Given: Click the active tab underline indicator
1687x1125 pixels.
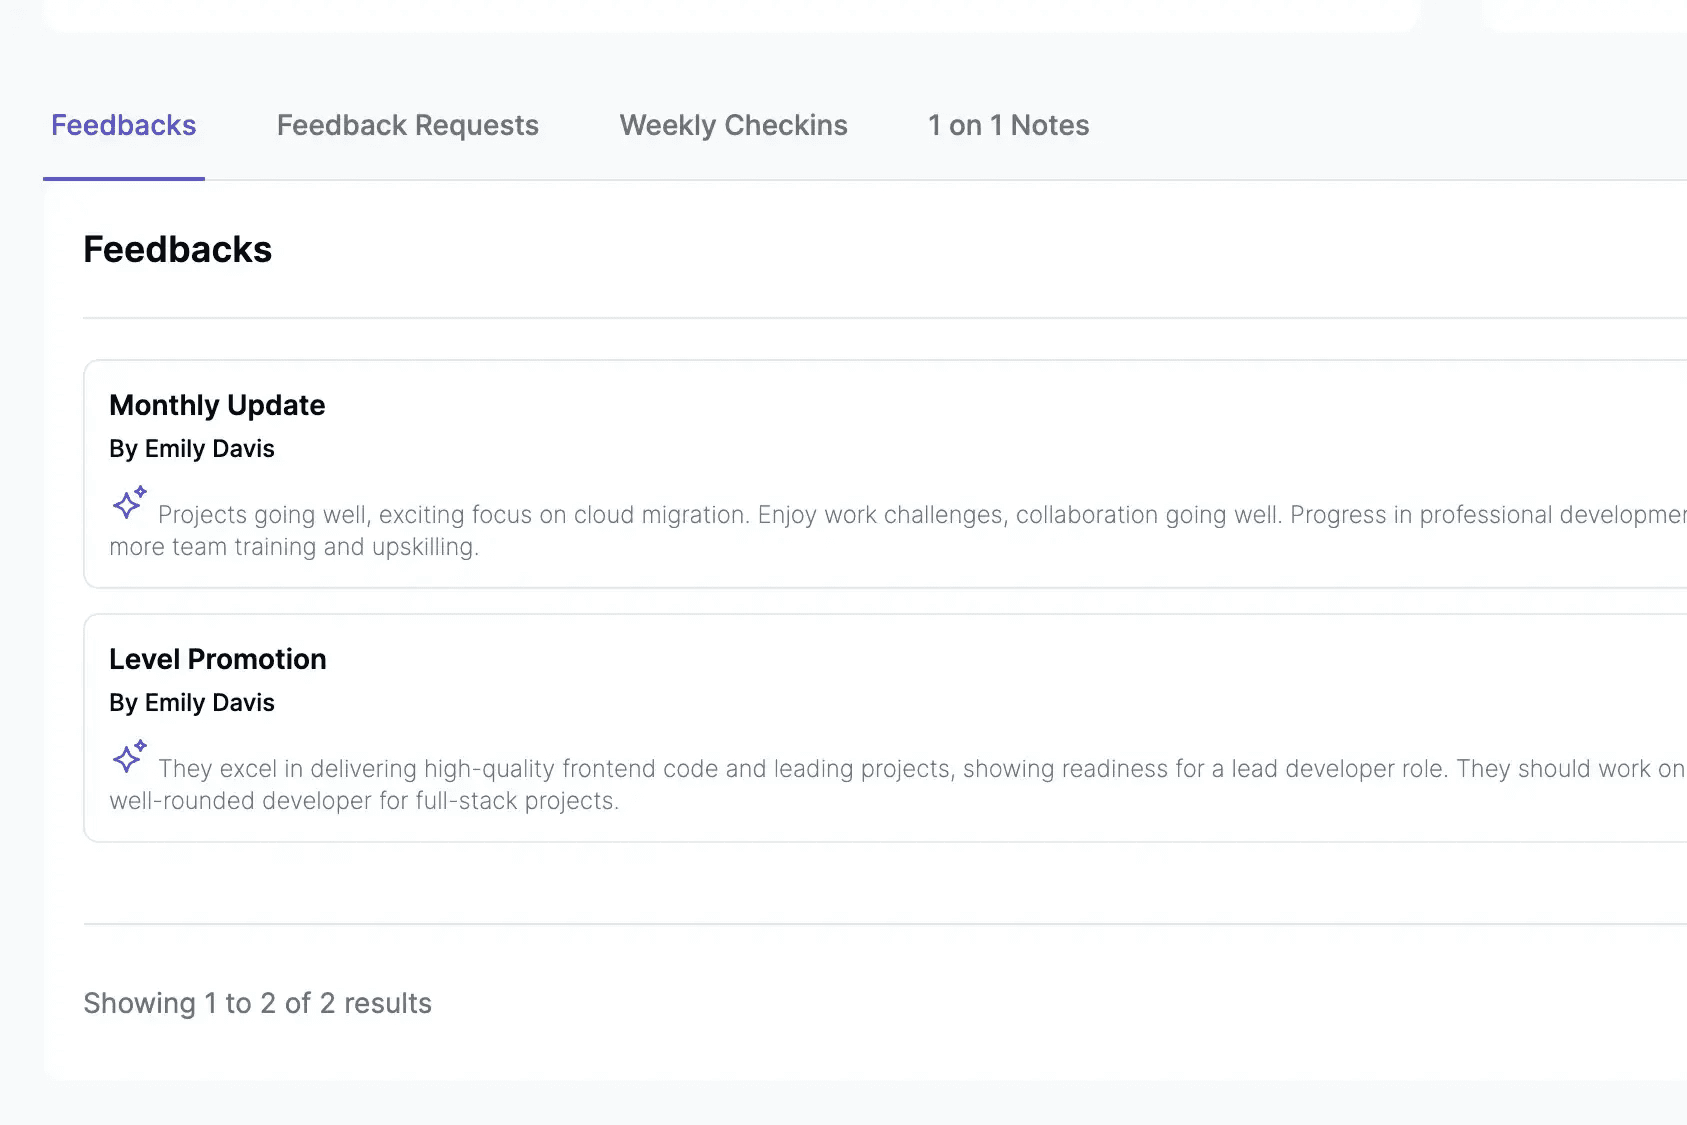Looking at the screenshot, I should pos(123,178).
